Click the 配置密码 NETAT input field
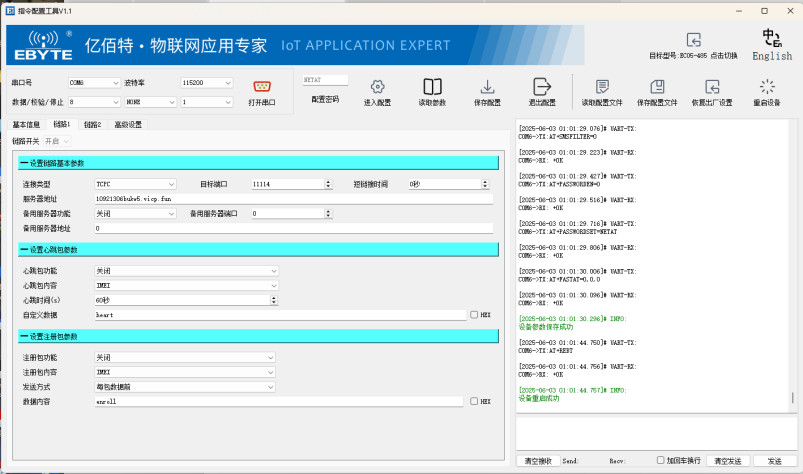The image size is (803, 474). (325, 80)
